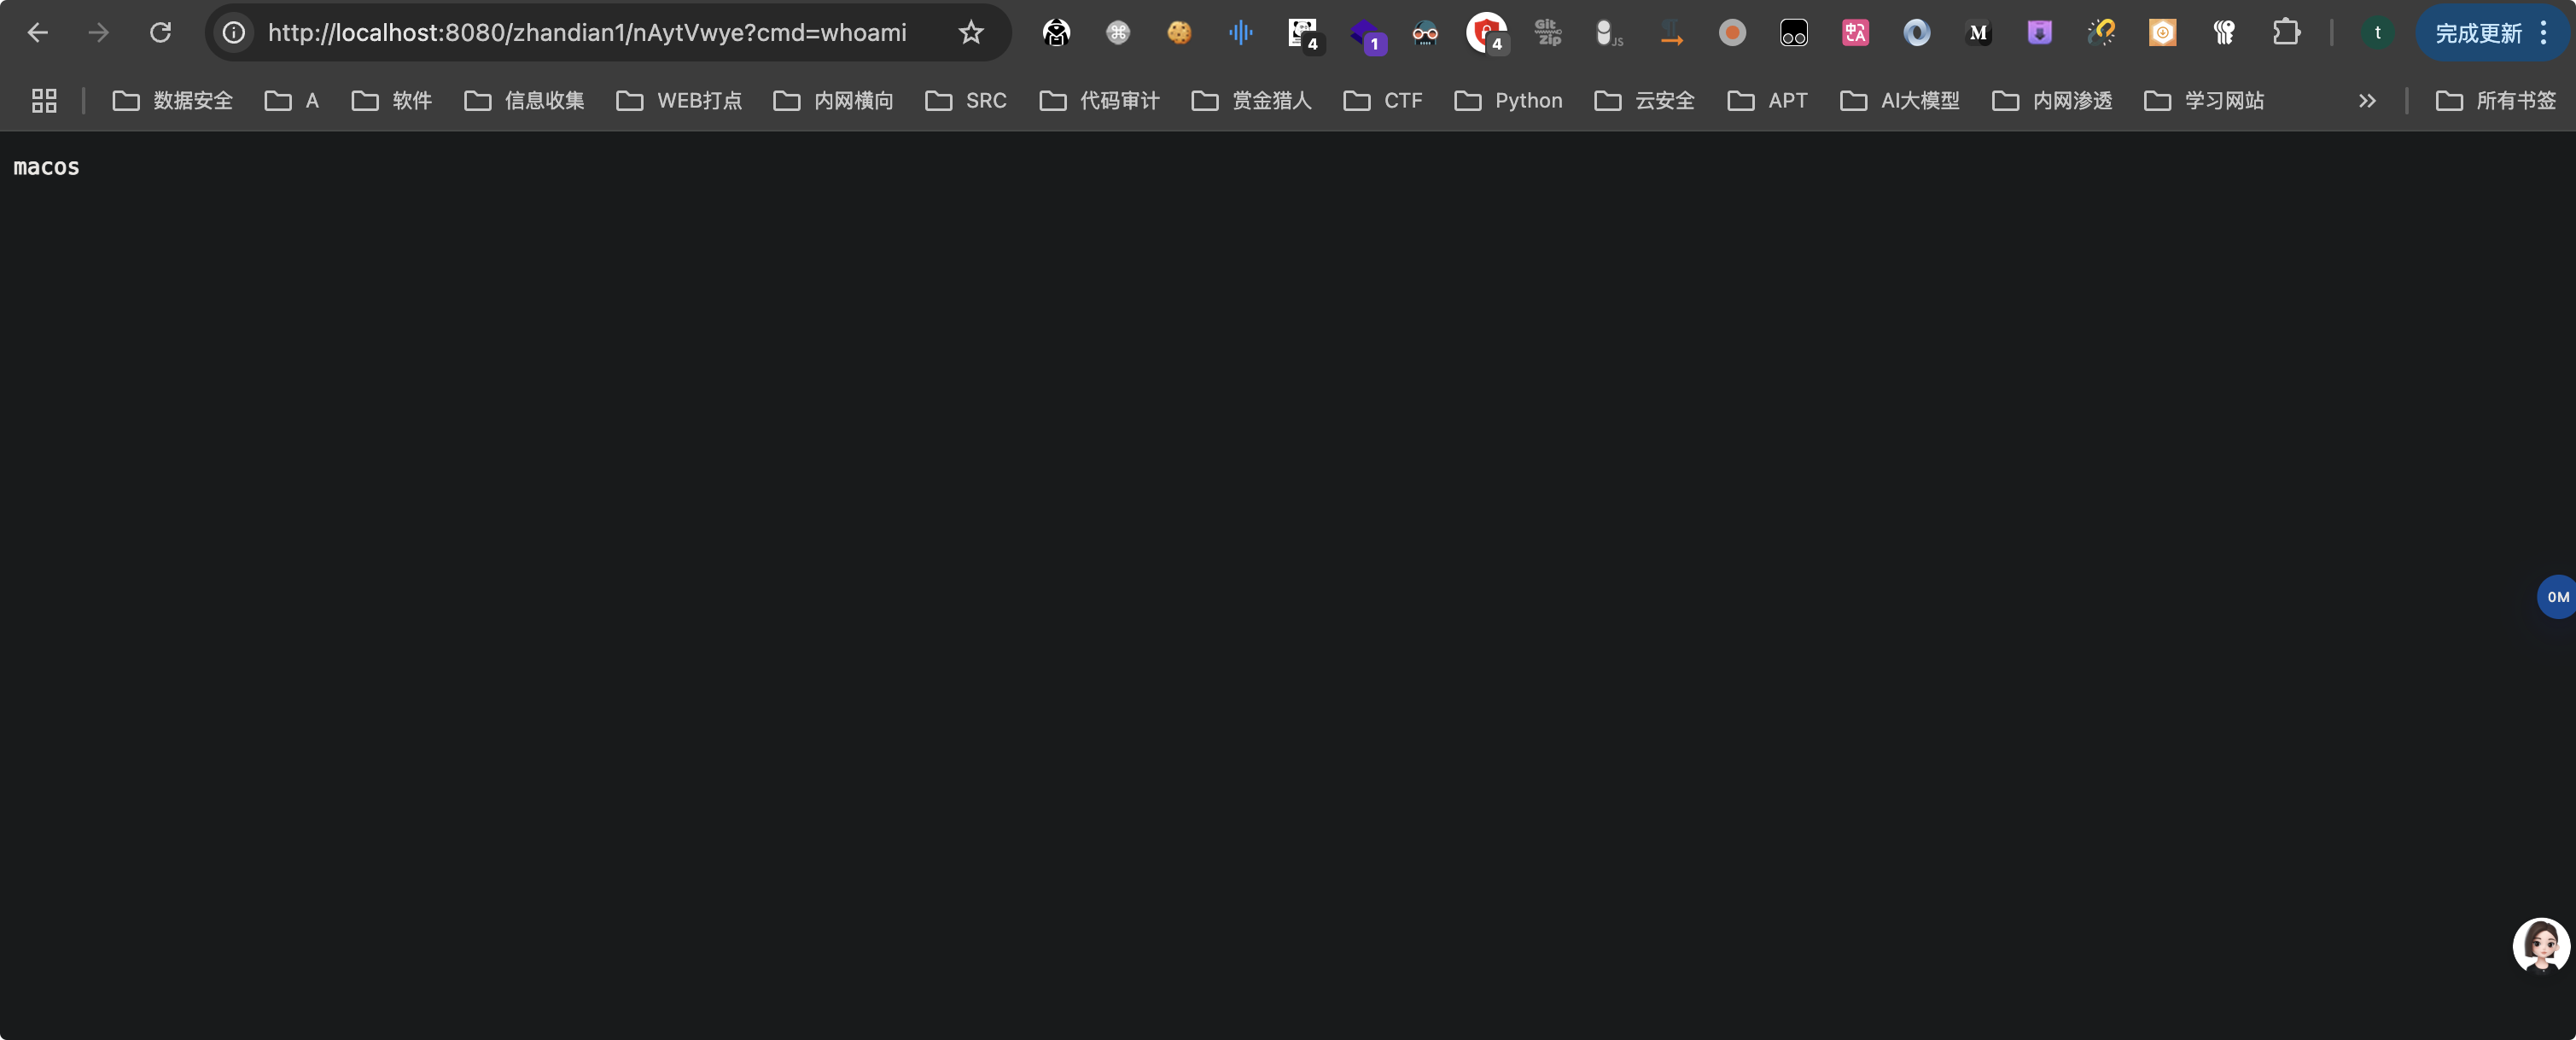Open the 代码审计 bookmark folder

[x=1100, y=101]
